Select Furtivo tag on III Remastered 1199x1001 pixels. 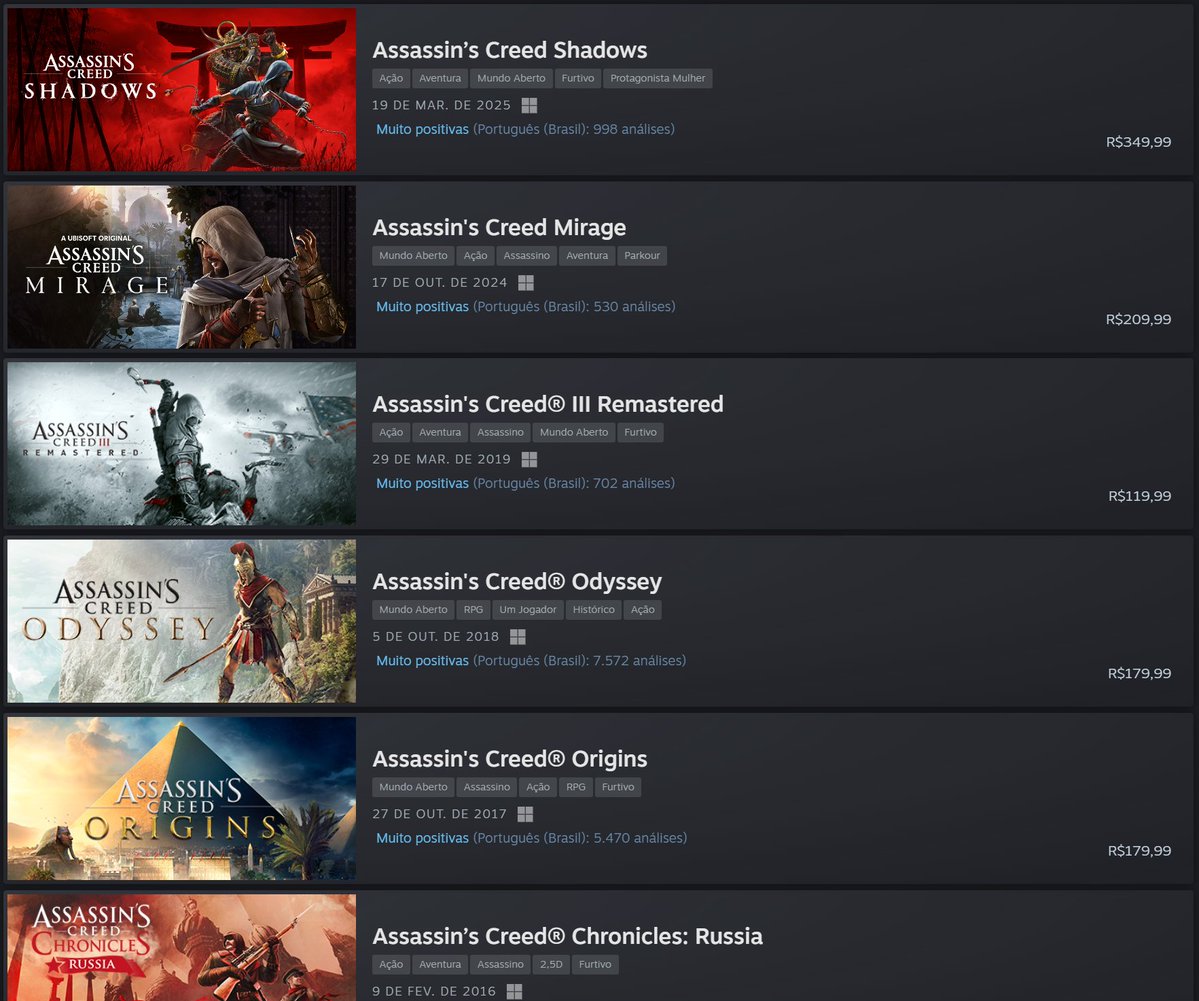point(640,432)
